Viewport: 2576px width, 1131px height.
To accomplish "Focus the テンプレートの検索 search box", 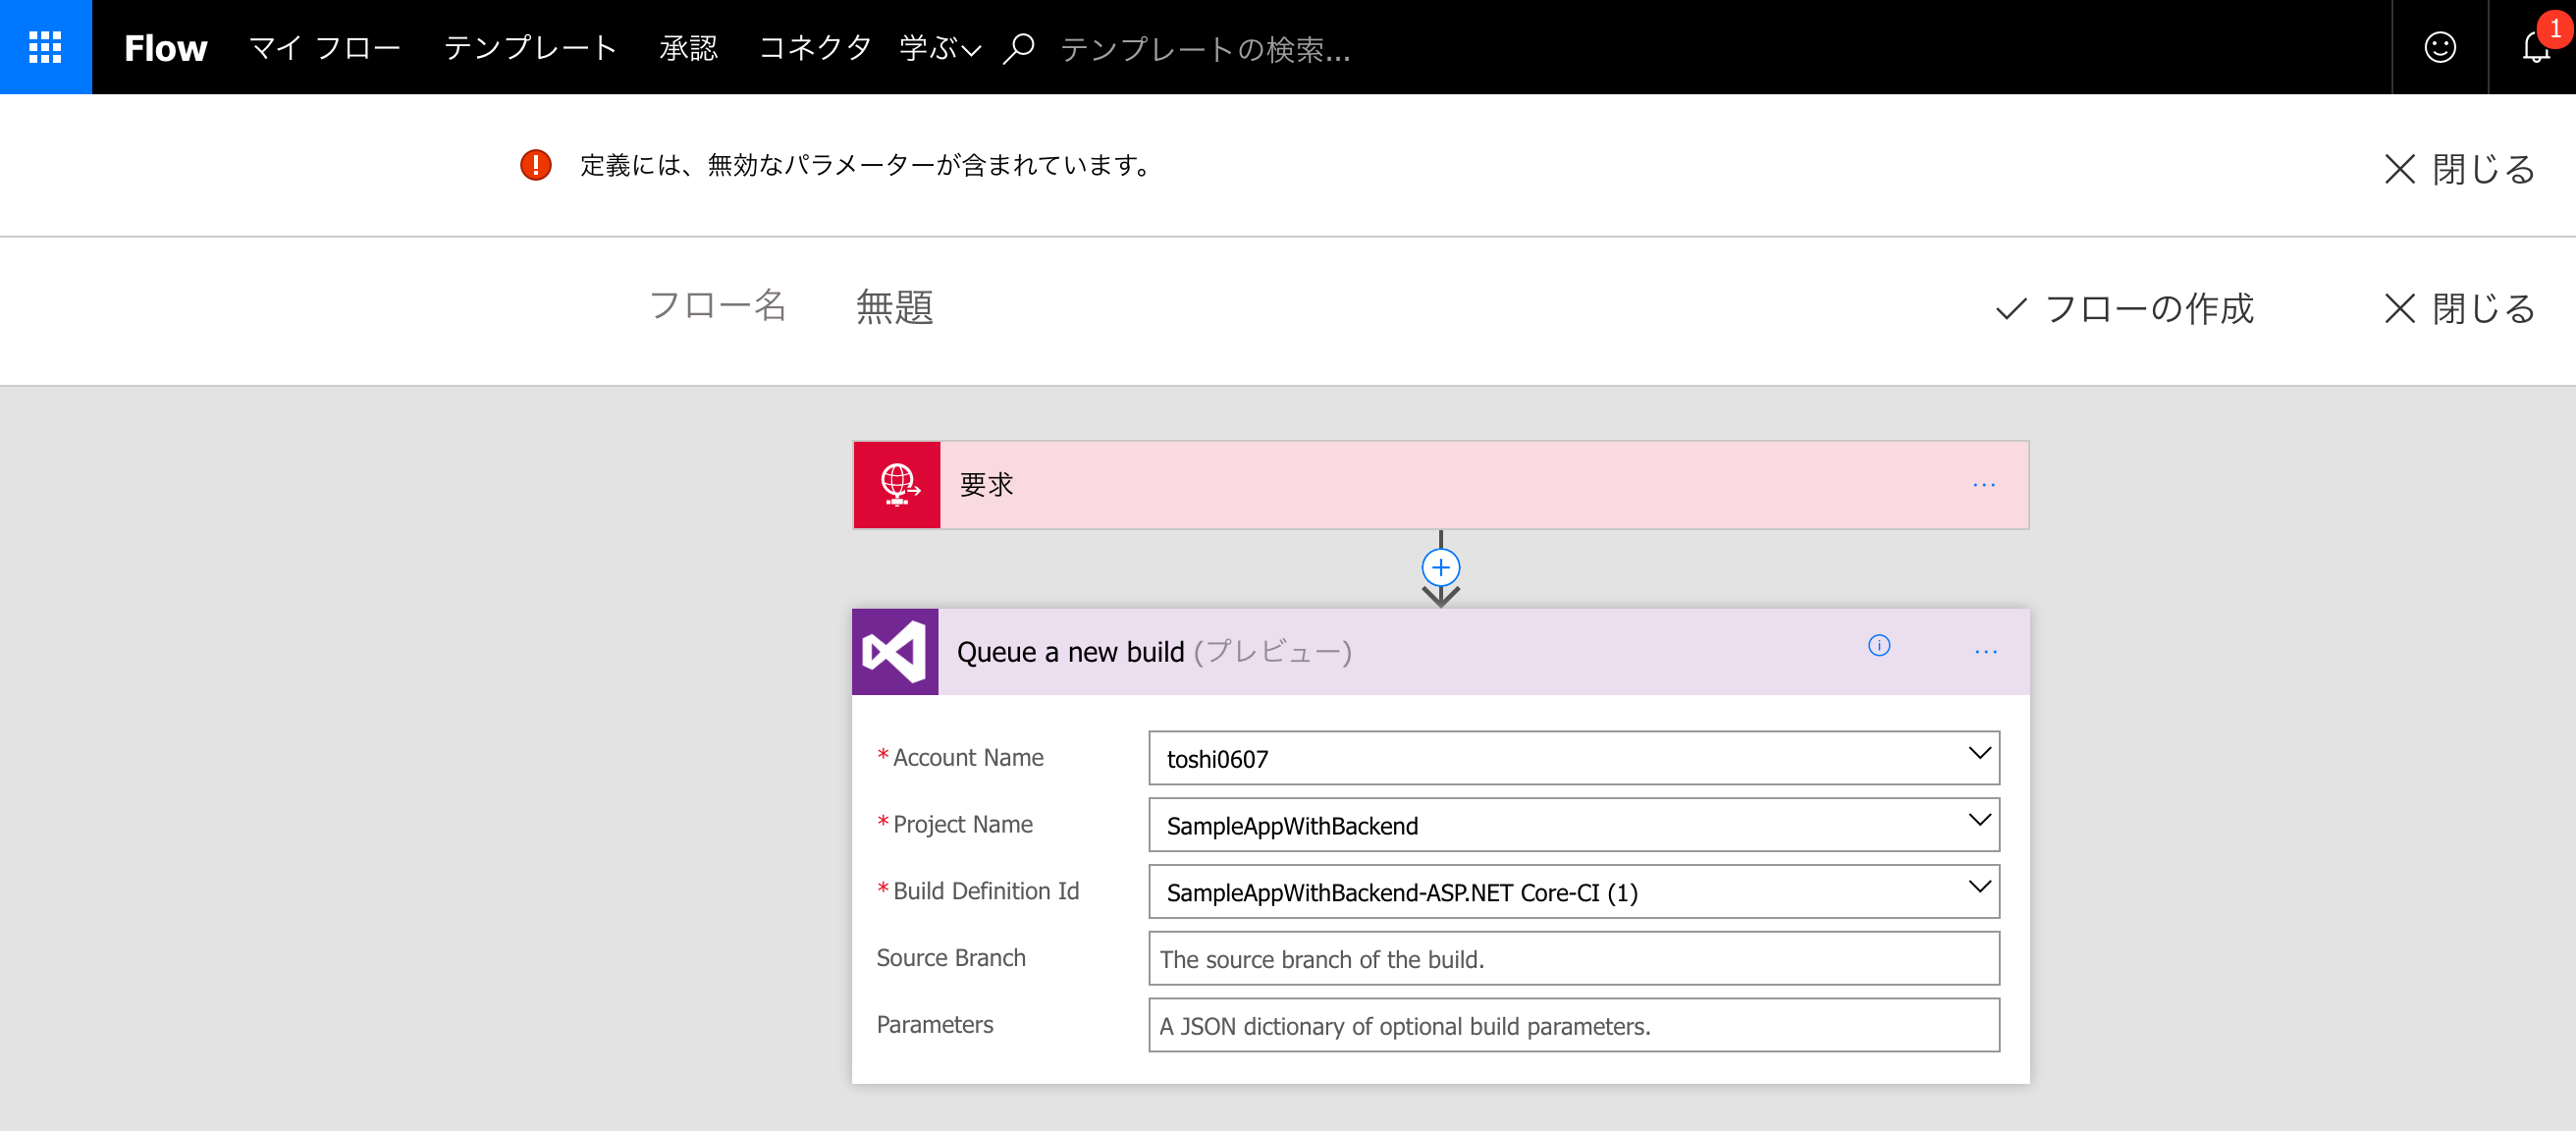I will [1205, 49].
